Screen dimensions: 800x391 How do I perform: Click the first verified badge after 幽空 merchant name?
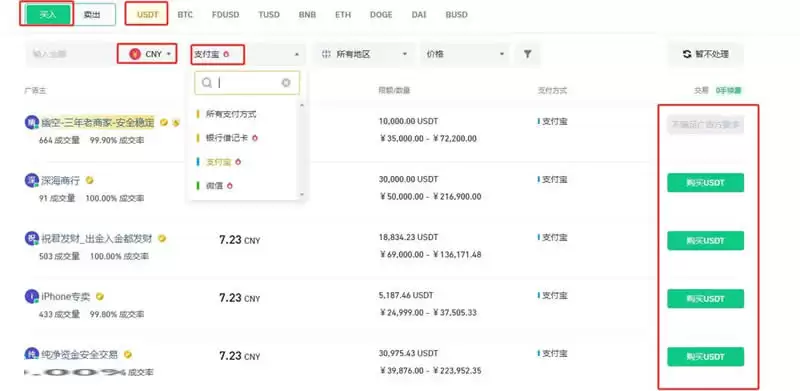pos(164,123)
